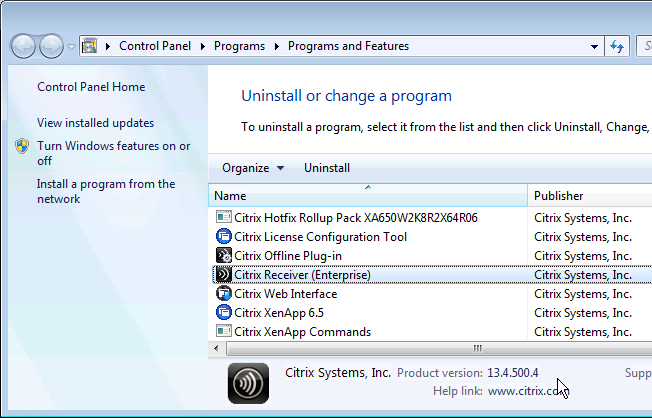Click publisher cell of Citrix Web Interface row

[583, 294]
